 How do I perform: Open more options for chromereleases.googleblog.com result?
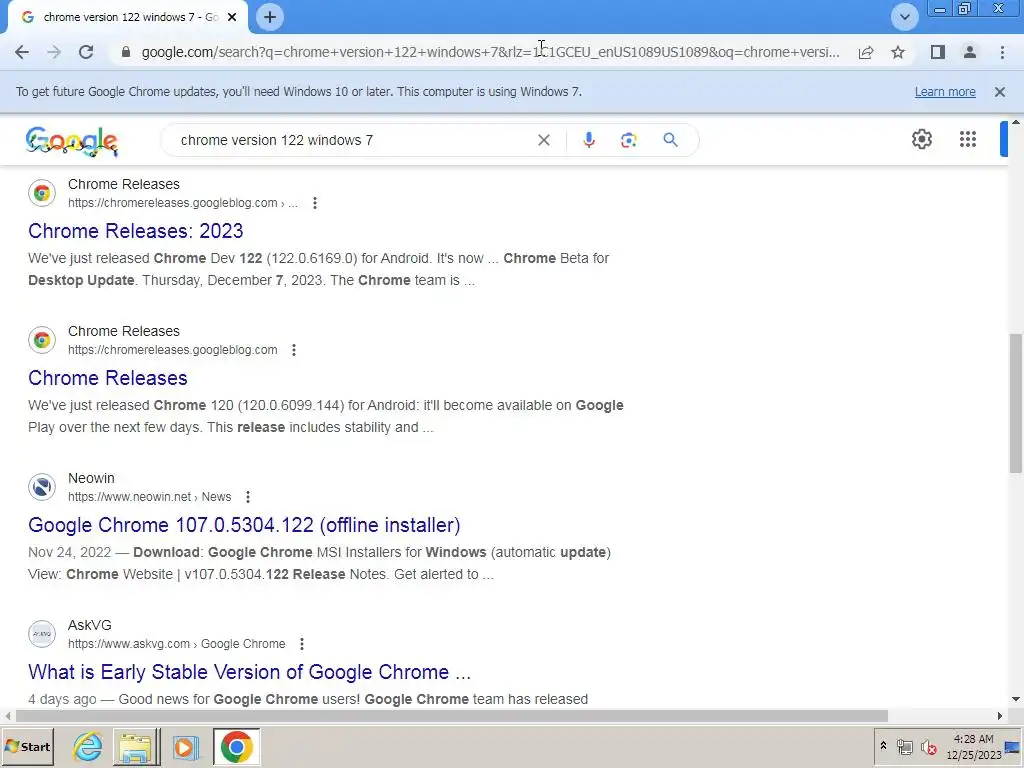294,350
